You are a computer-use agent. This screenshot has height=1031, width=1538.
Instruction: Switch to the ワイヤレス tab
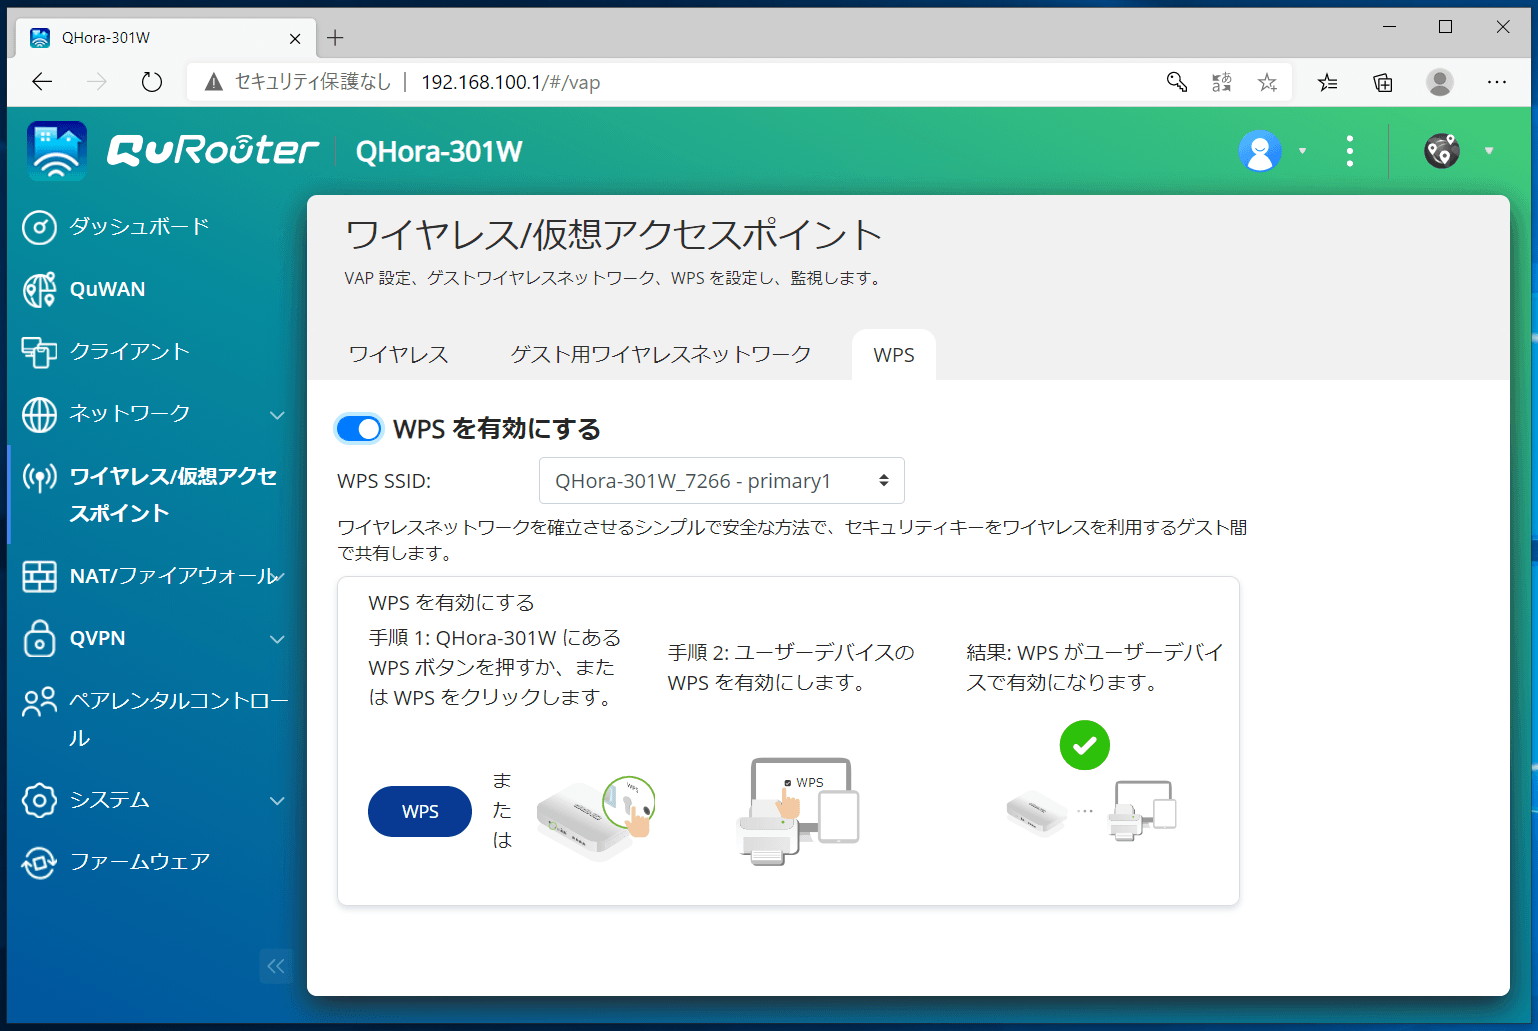[398, 355]
